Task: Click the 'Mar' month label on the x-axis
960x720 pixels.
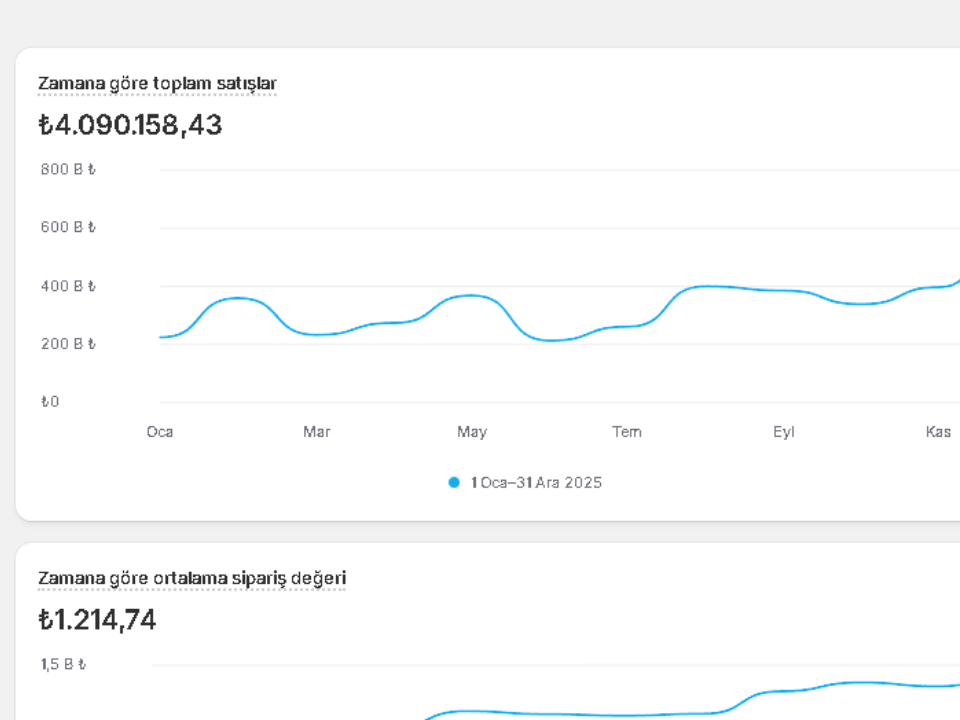Action: pyautogui.click(x=317, y=432)
